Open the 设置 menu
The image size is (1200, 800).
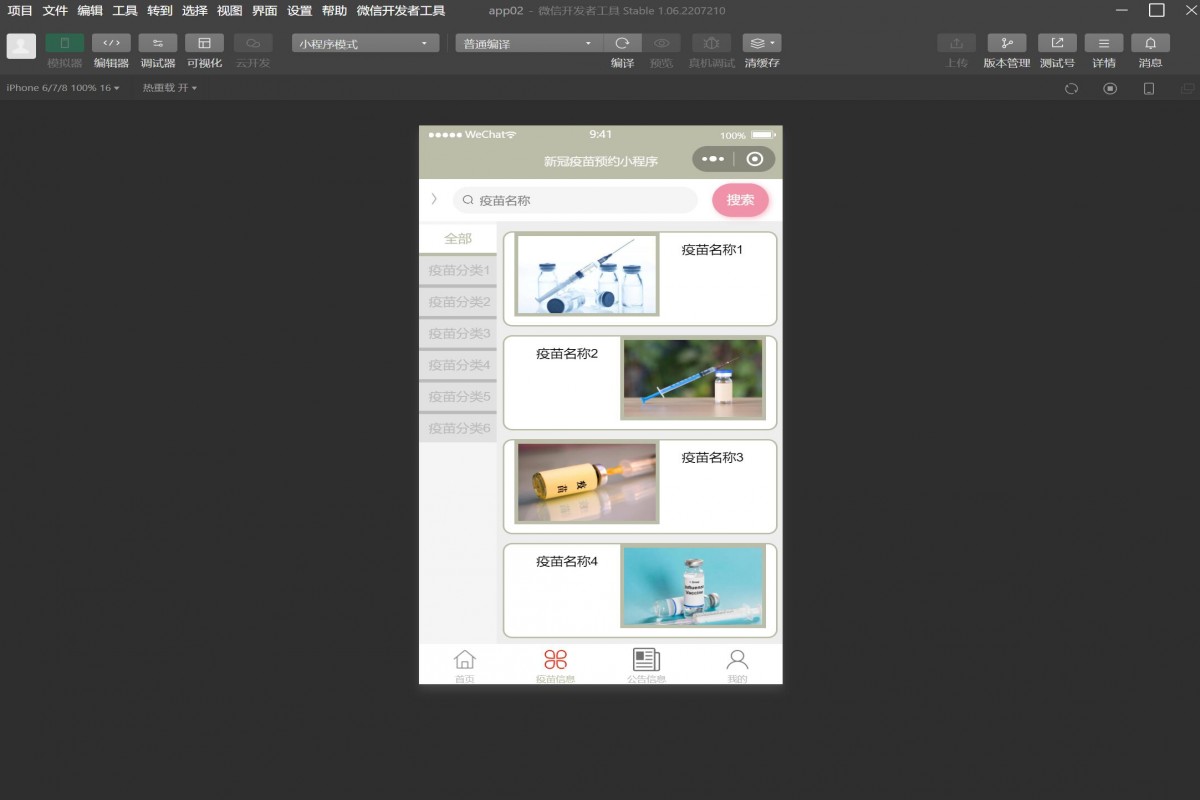(x=299, y=11)
